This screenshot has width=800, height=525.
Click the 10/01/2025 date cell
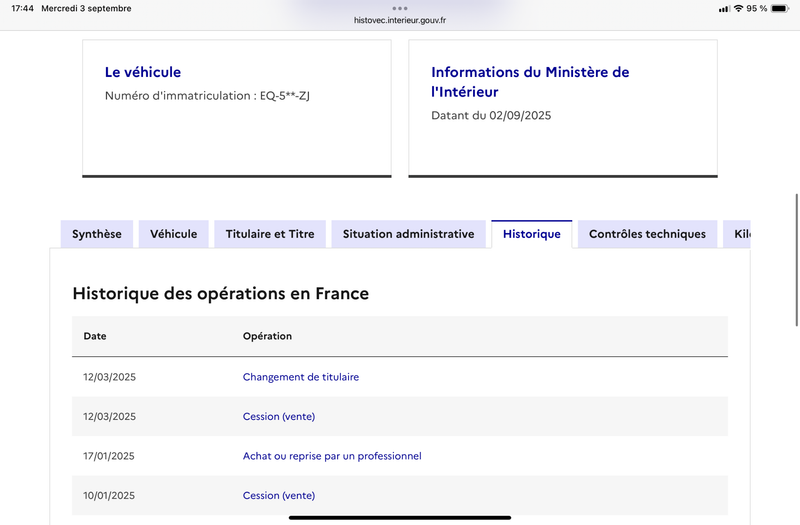pos(109,495)
